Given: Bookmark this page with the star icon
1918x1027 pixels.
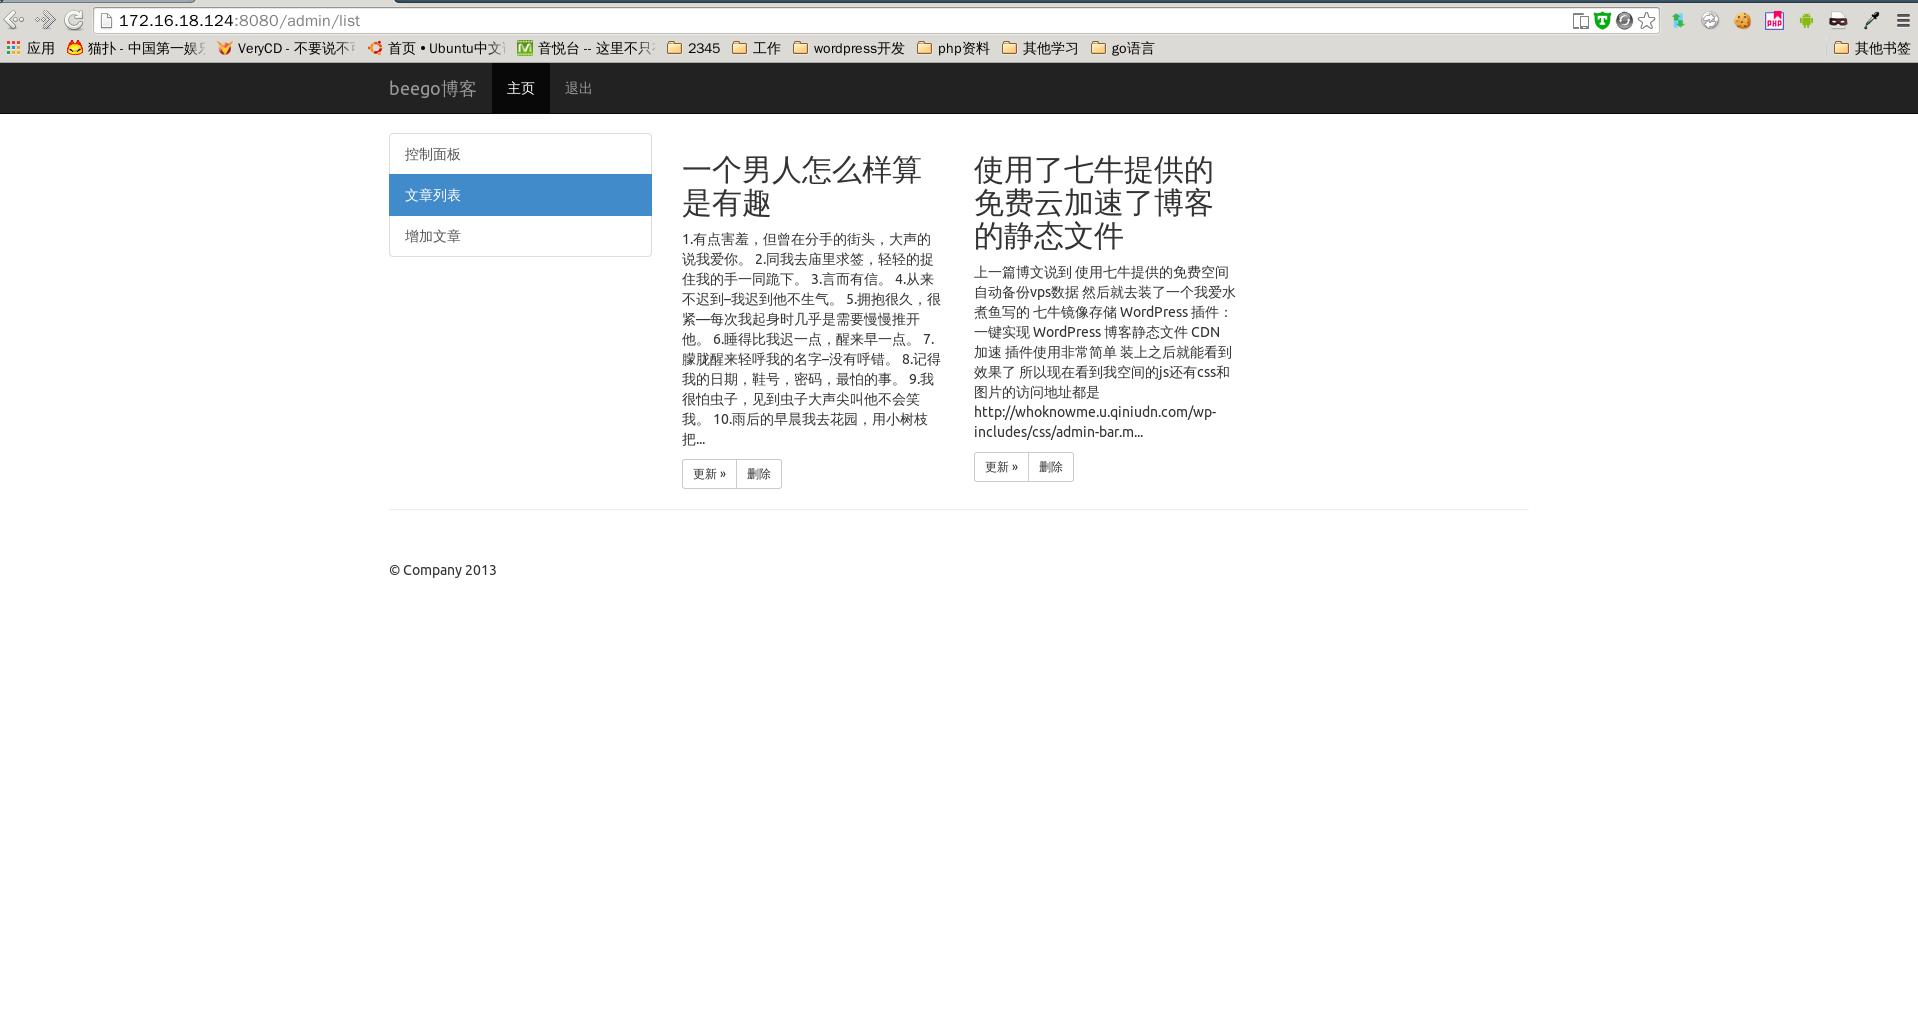Looking at the screenshot, I should click(x=1647, y=20).
